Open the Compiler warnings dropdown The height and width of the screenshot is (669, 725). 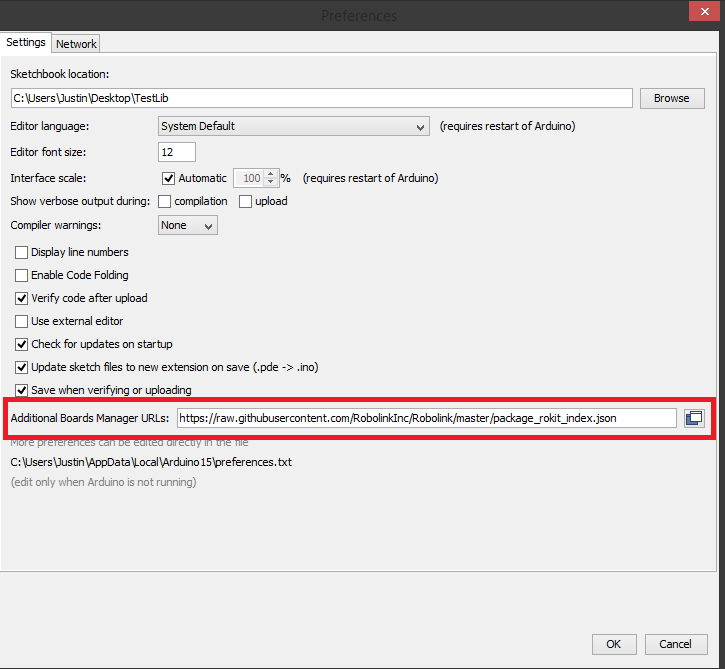coord(187,225)
